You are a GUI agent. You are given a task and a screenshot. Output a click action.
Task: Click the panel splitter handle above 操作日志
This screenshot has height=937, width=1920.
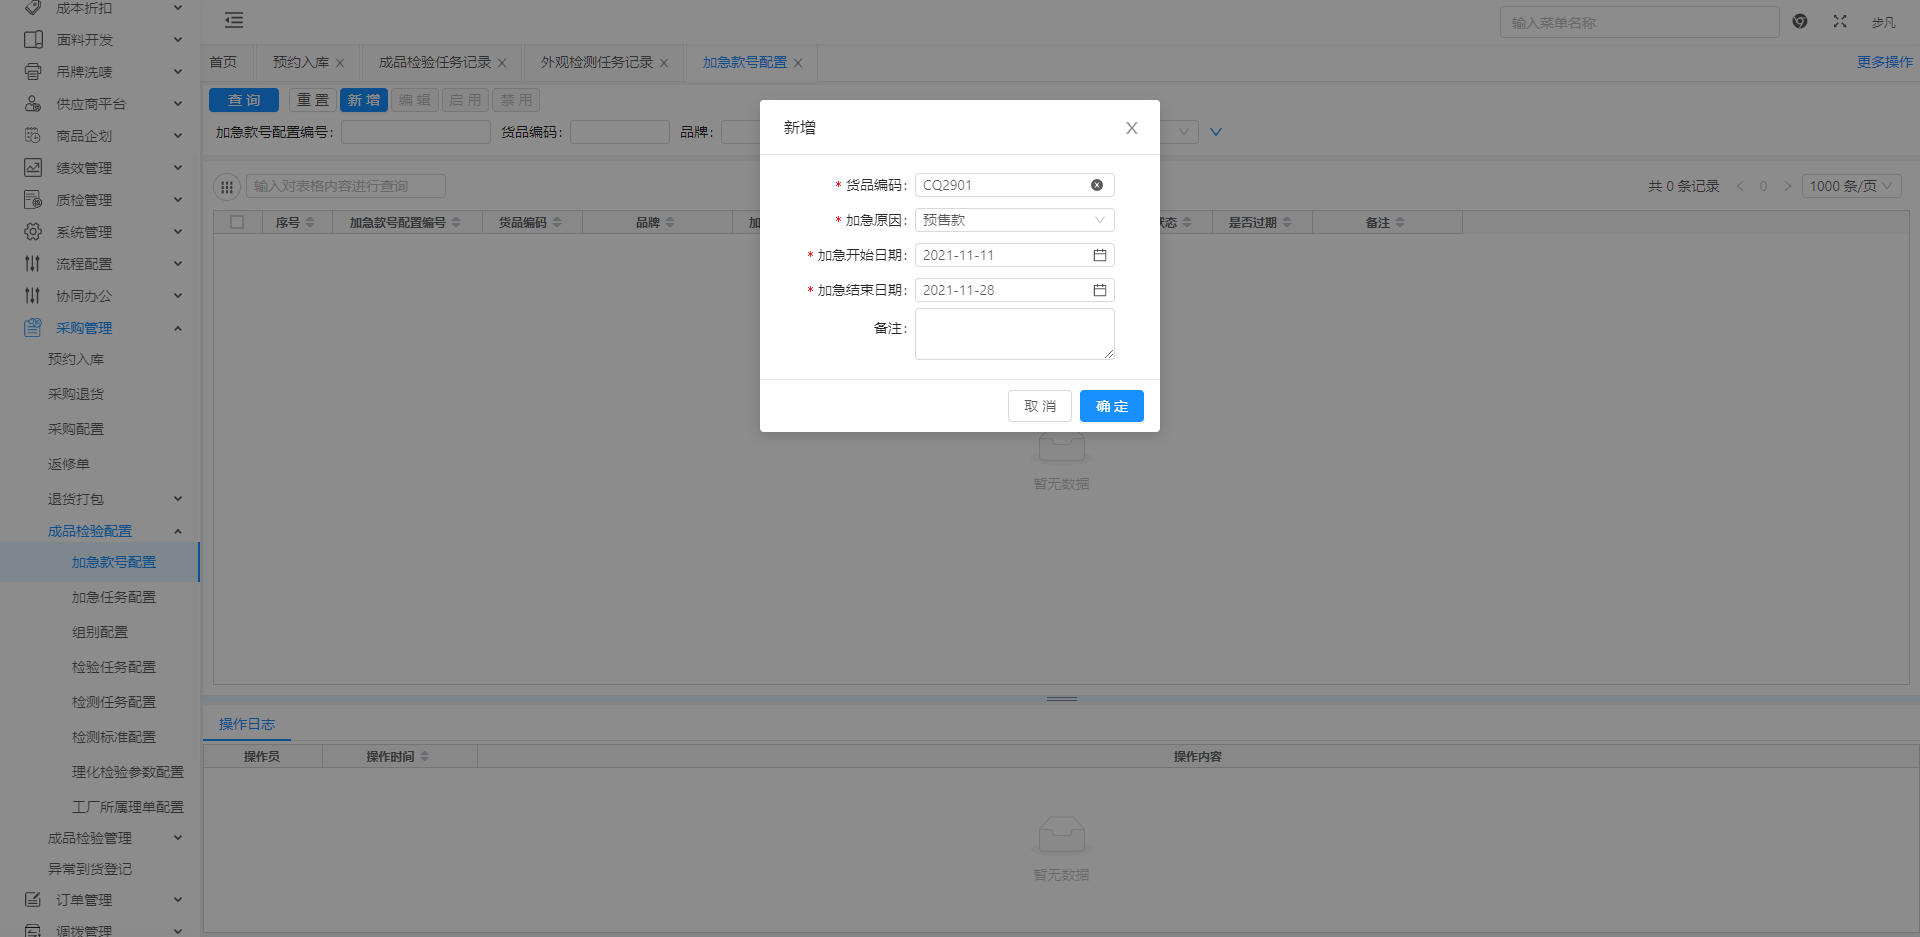point(1061,699)
